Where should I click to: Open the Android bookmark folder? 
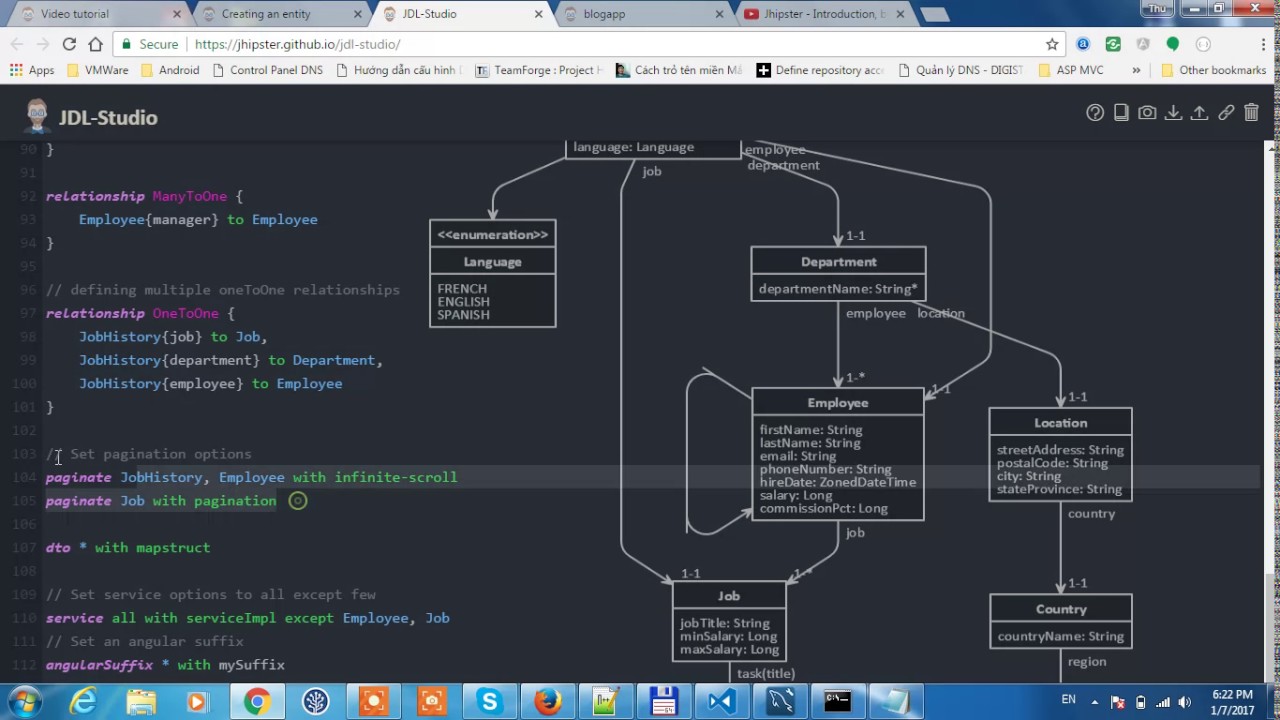[x=170, y=70]
